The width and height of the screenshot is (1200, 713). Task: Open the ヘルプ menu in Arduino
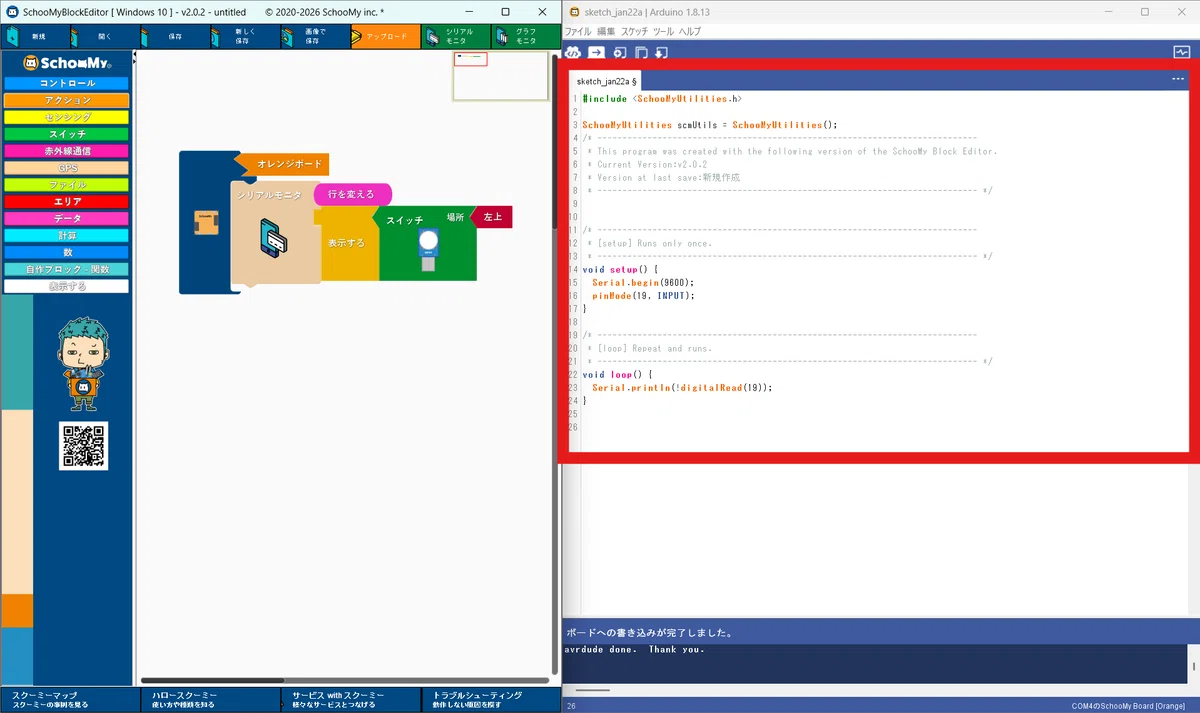[690, 32]
